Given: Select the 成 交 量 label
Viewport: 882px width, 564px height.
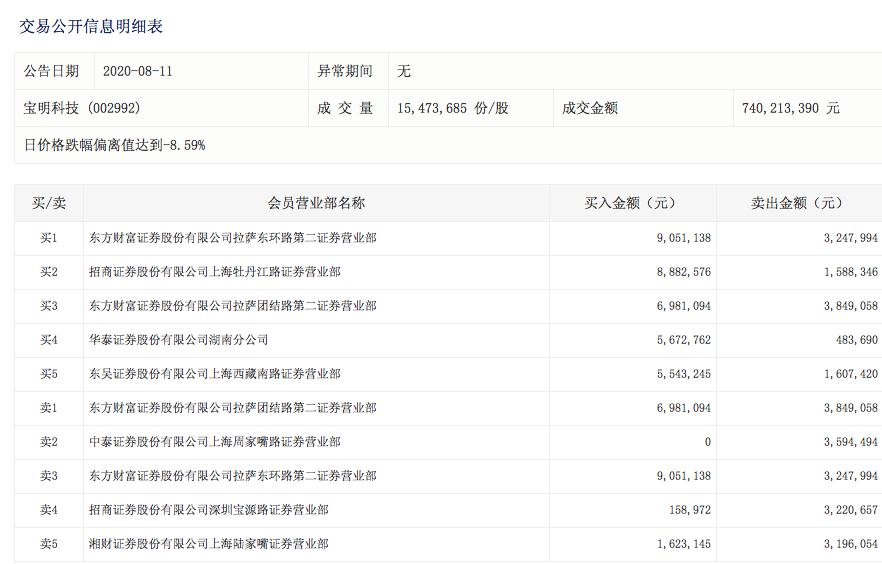Looking at the screenshot, I should point(345,108).
